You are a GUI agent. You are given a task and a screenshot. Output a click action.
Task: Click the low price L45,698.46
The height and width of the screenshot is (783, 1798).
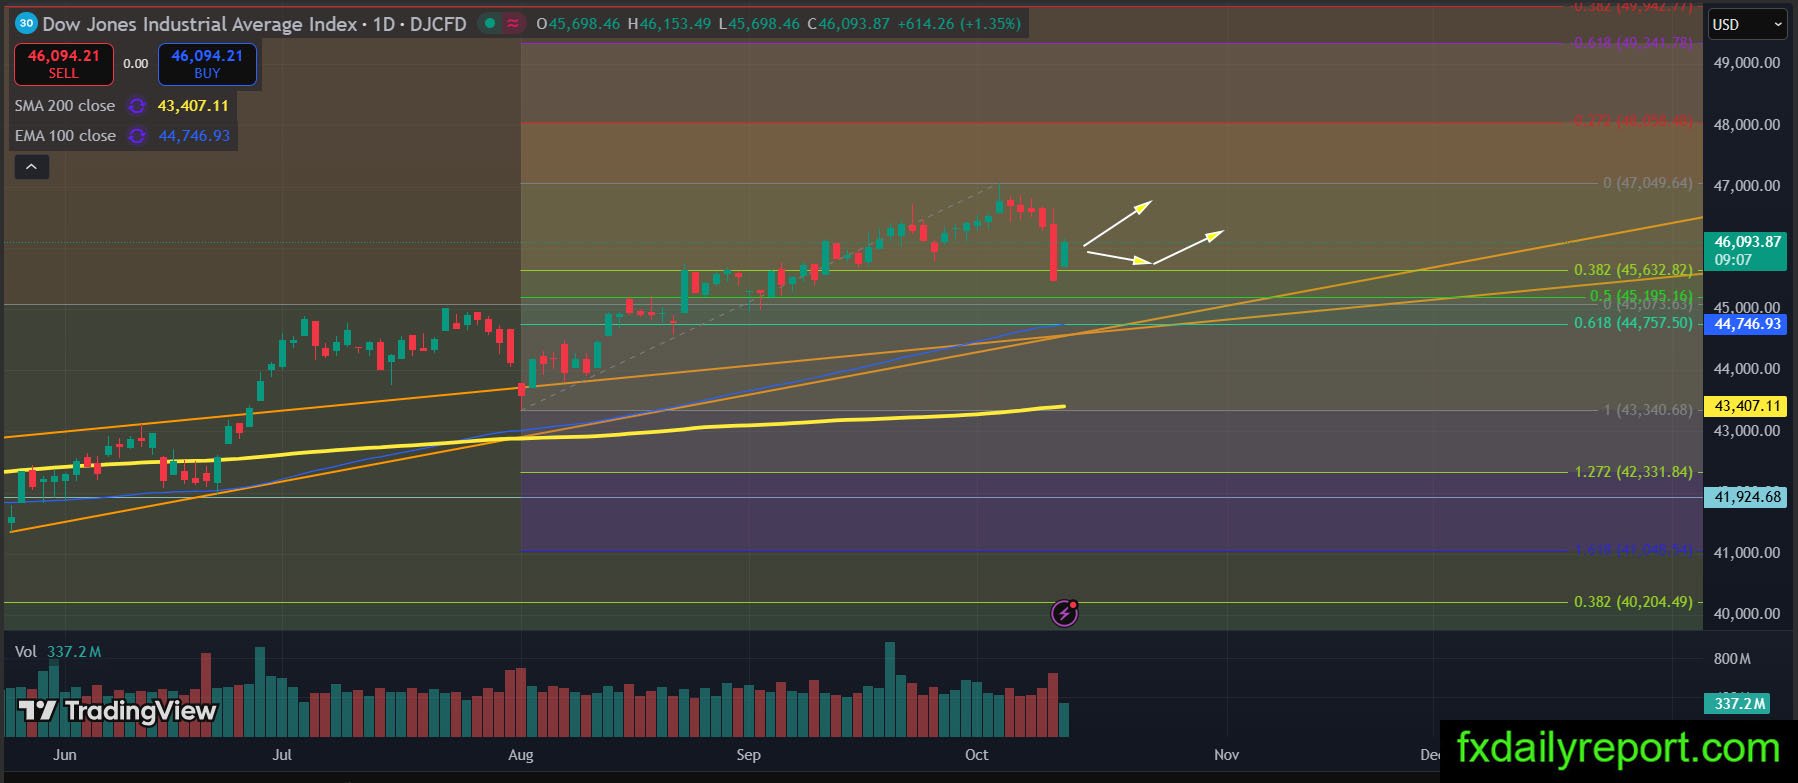click(759, 23)
